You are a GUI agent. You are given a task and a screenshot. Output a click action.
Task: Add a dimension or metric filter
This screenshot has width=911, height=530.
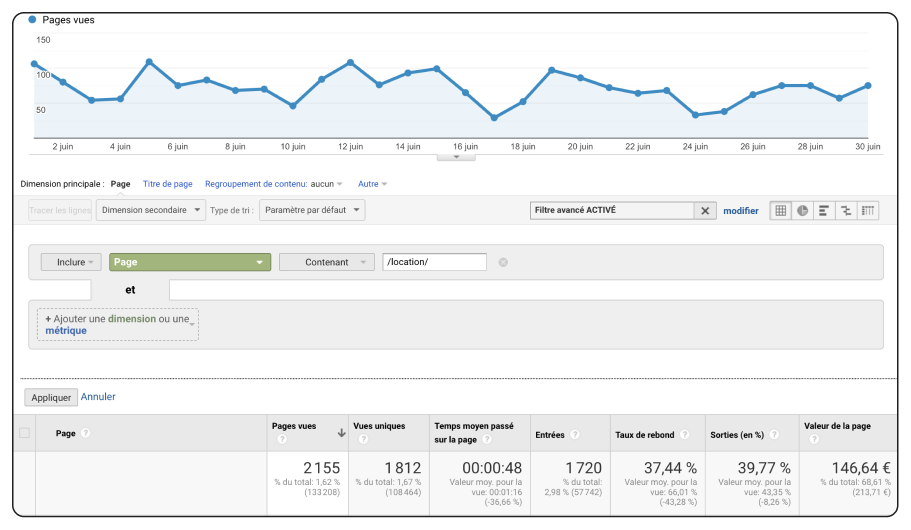pos(118,324)
